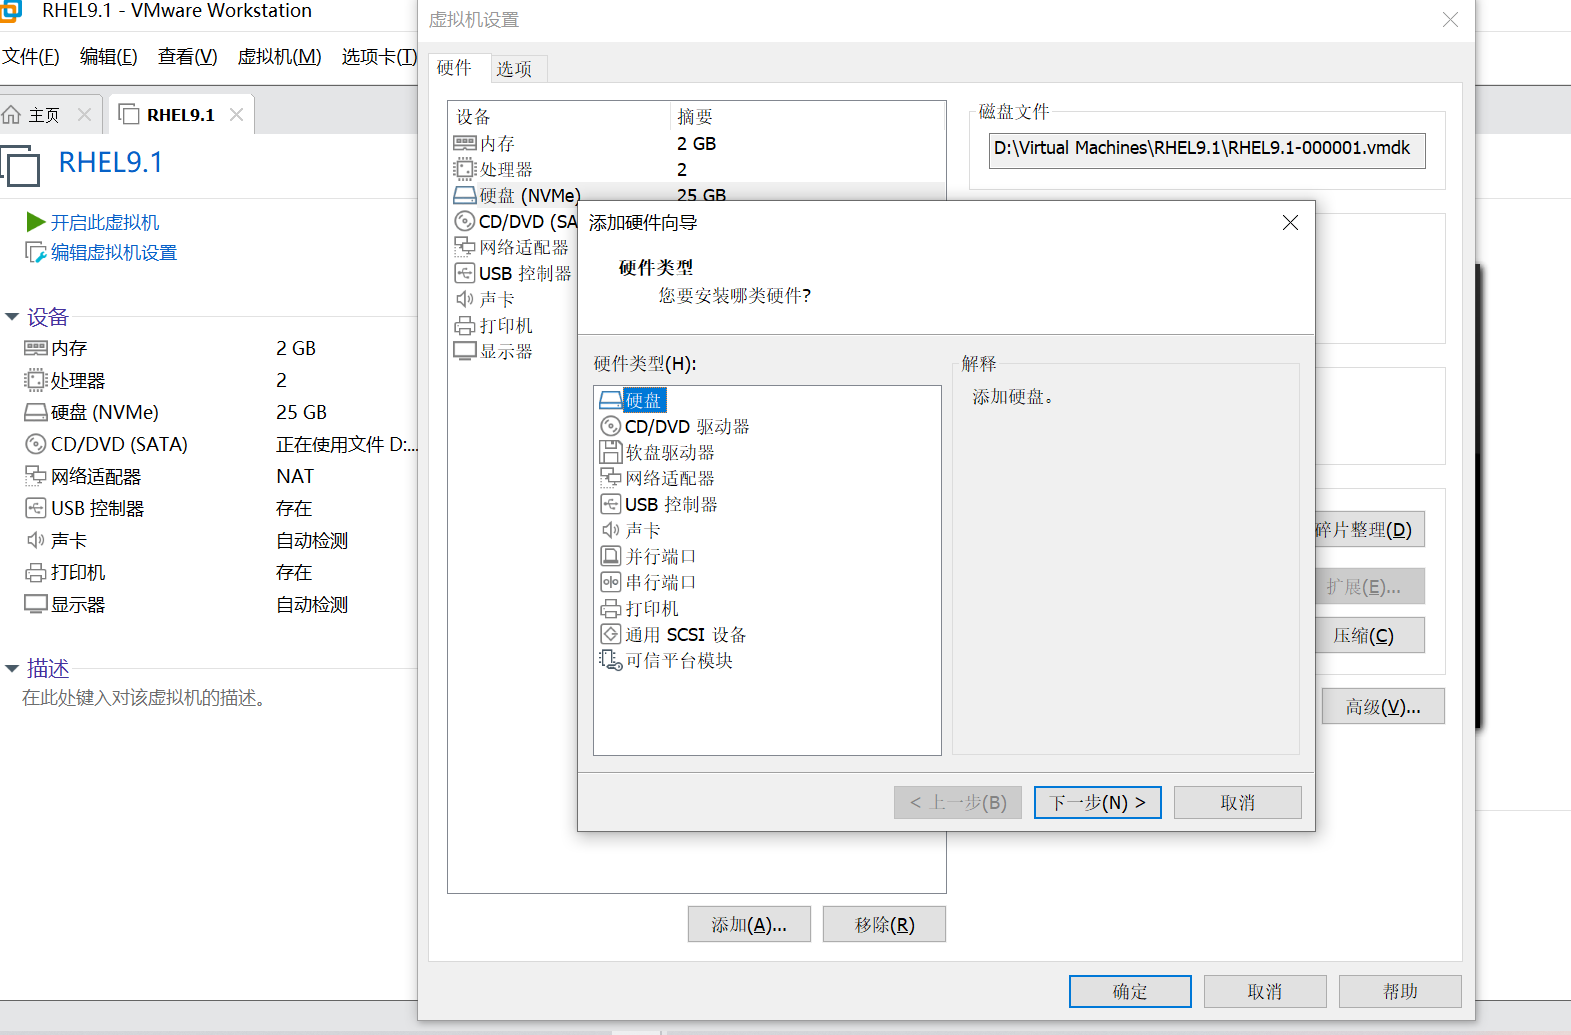Select the USB controller icon in the wizard list
This screenshot has height=1035, width=1571.
click(610, 505)
